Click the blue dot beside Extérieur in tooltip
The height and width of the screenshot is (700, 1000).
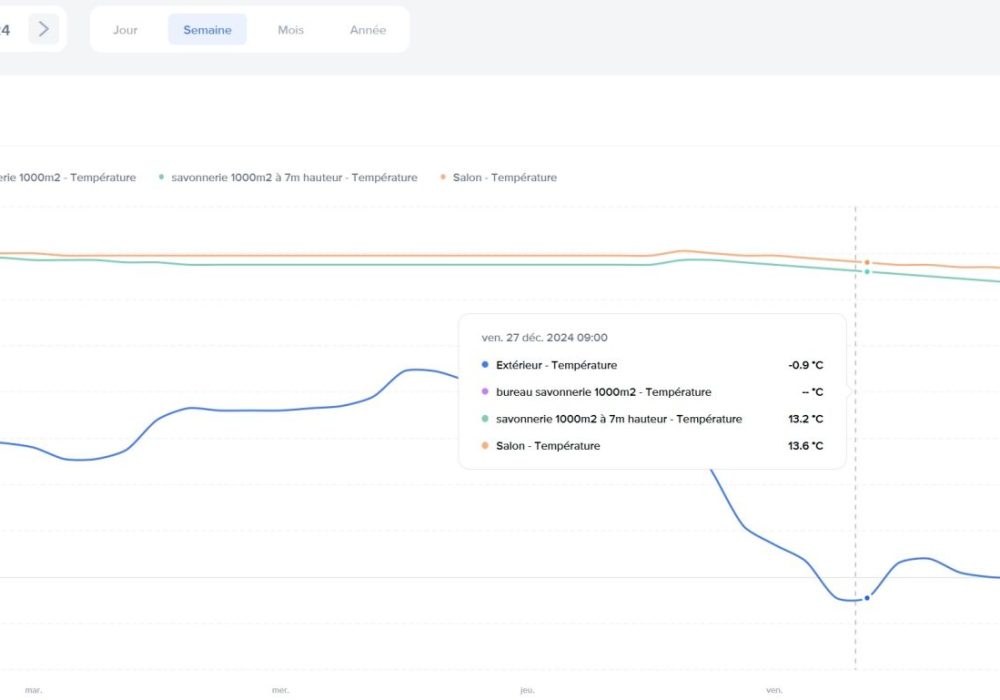click(485, 365)
